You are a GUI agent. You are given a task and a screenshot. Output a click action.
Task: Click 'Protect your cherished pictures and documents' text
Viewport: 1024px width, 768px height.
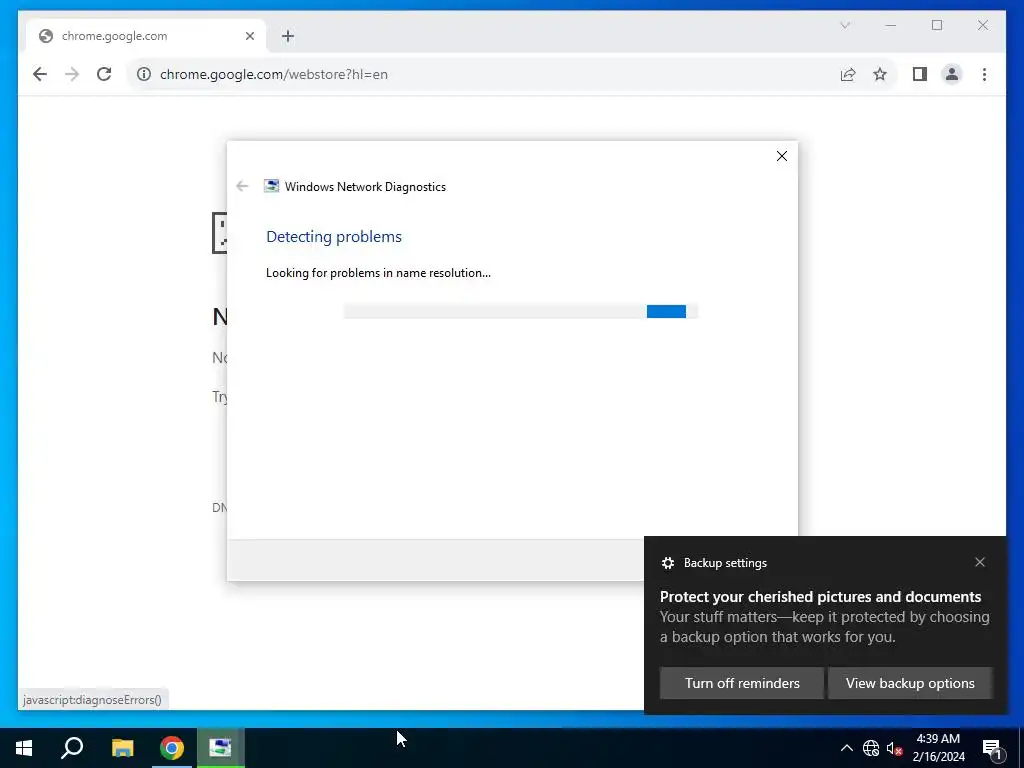pyautogui.click(x=820, y=597)
